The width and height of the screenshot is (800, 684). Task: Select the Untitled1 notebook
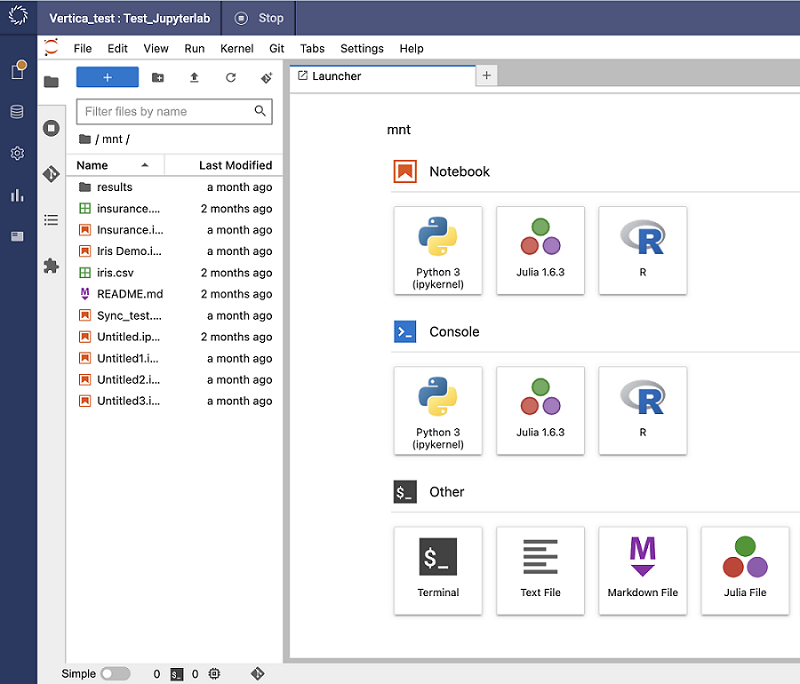click(175, 359)
